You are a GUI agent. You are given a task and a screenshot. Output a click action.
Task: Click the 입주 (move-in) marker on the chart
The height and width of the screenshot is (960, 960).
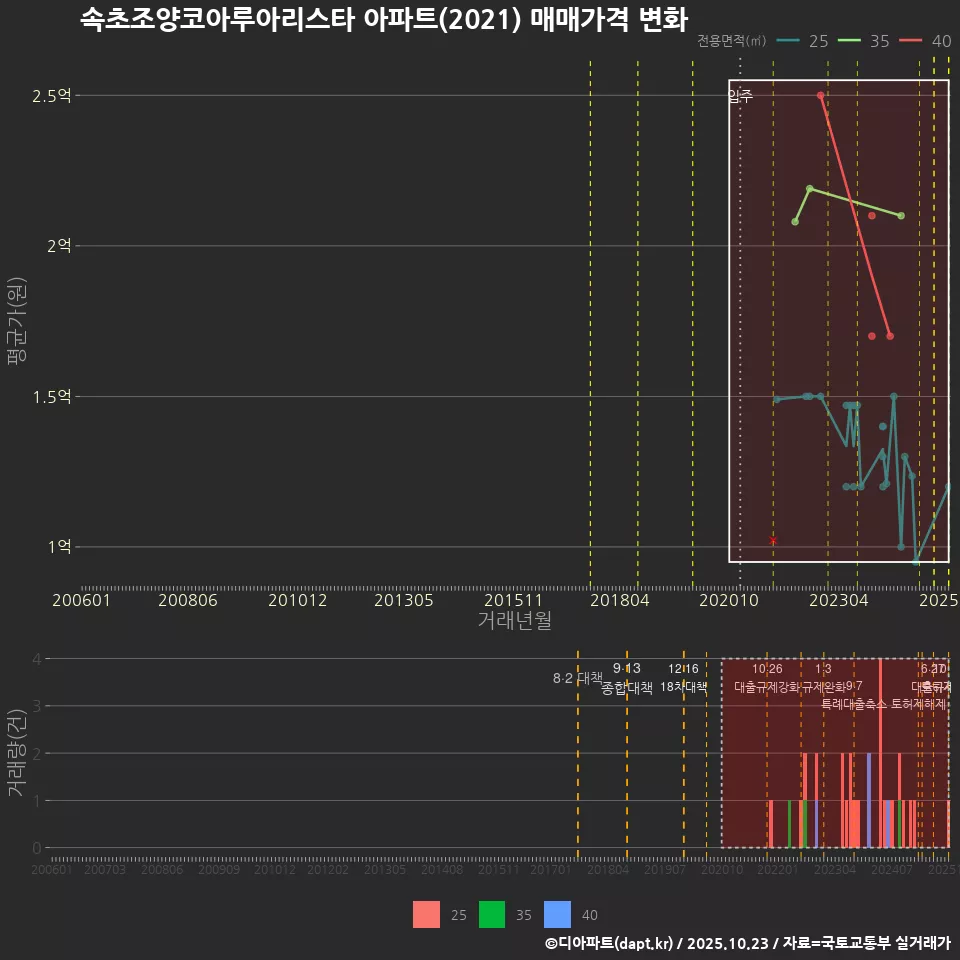pos(739,97)
